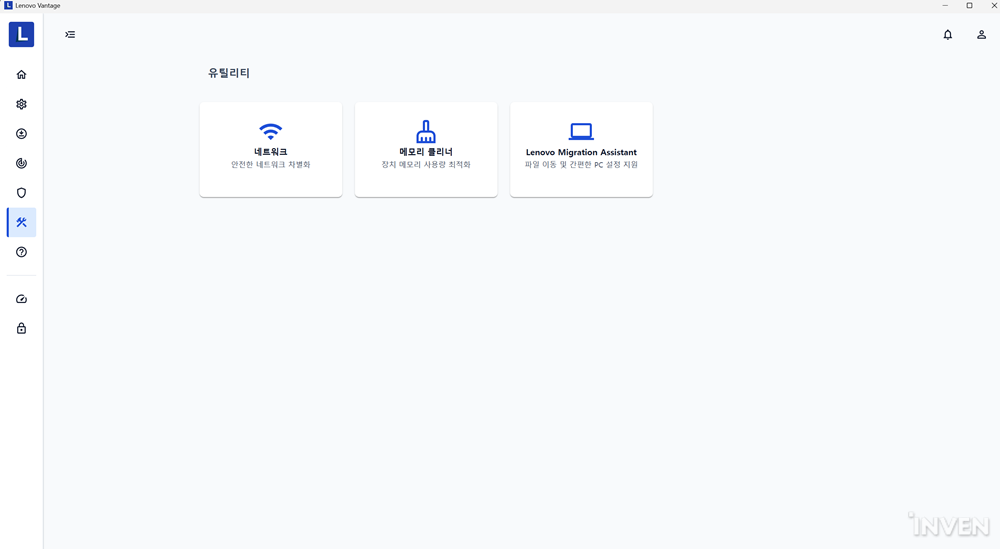Open user account profile icon

click(x=982, y=34)
